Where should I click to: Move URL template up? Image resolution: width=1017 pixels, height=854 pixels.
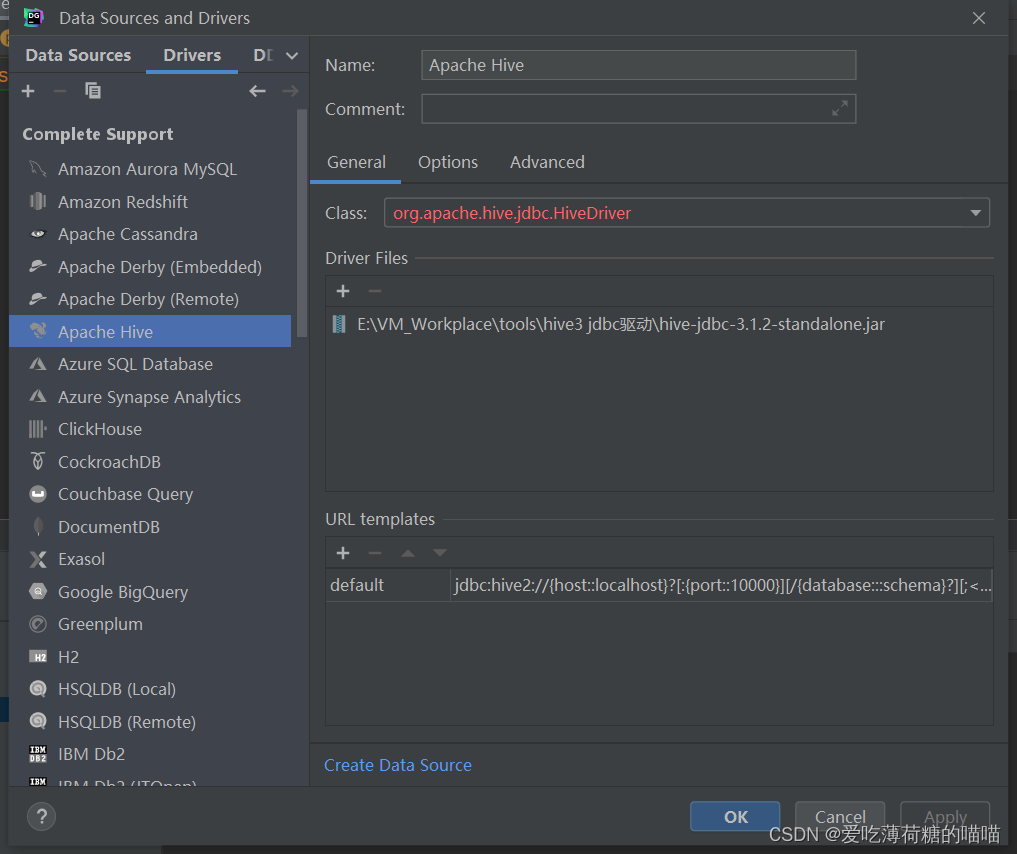click(x=407, y=553)
